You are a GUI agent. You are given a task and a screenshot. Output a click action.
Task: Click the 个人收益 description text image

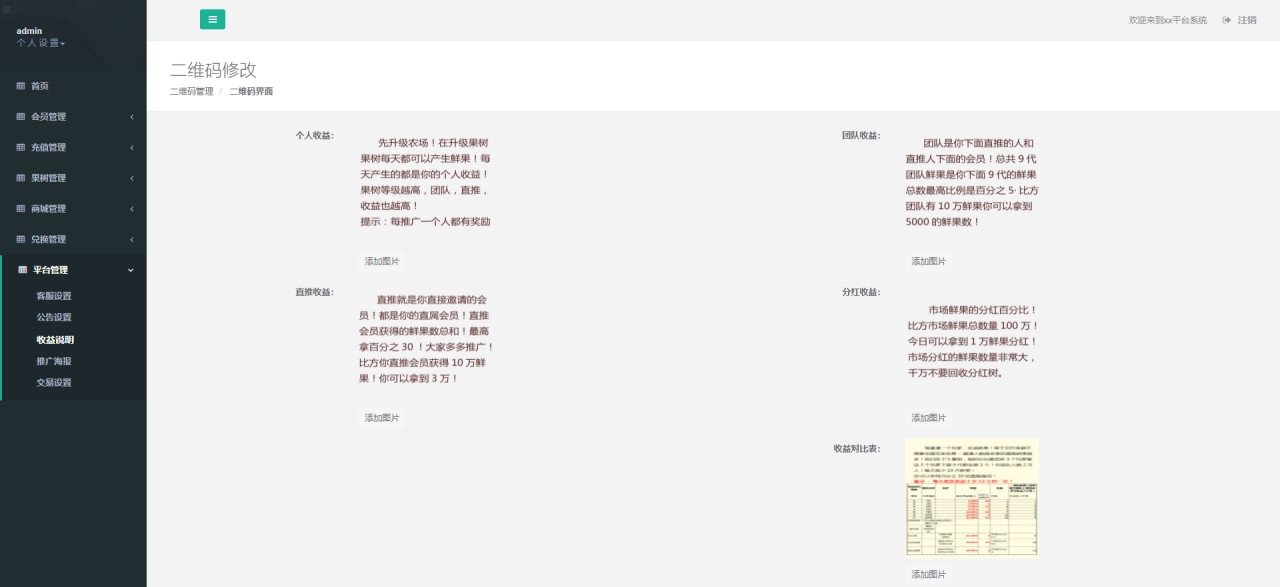tap(425, 182)
